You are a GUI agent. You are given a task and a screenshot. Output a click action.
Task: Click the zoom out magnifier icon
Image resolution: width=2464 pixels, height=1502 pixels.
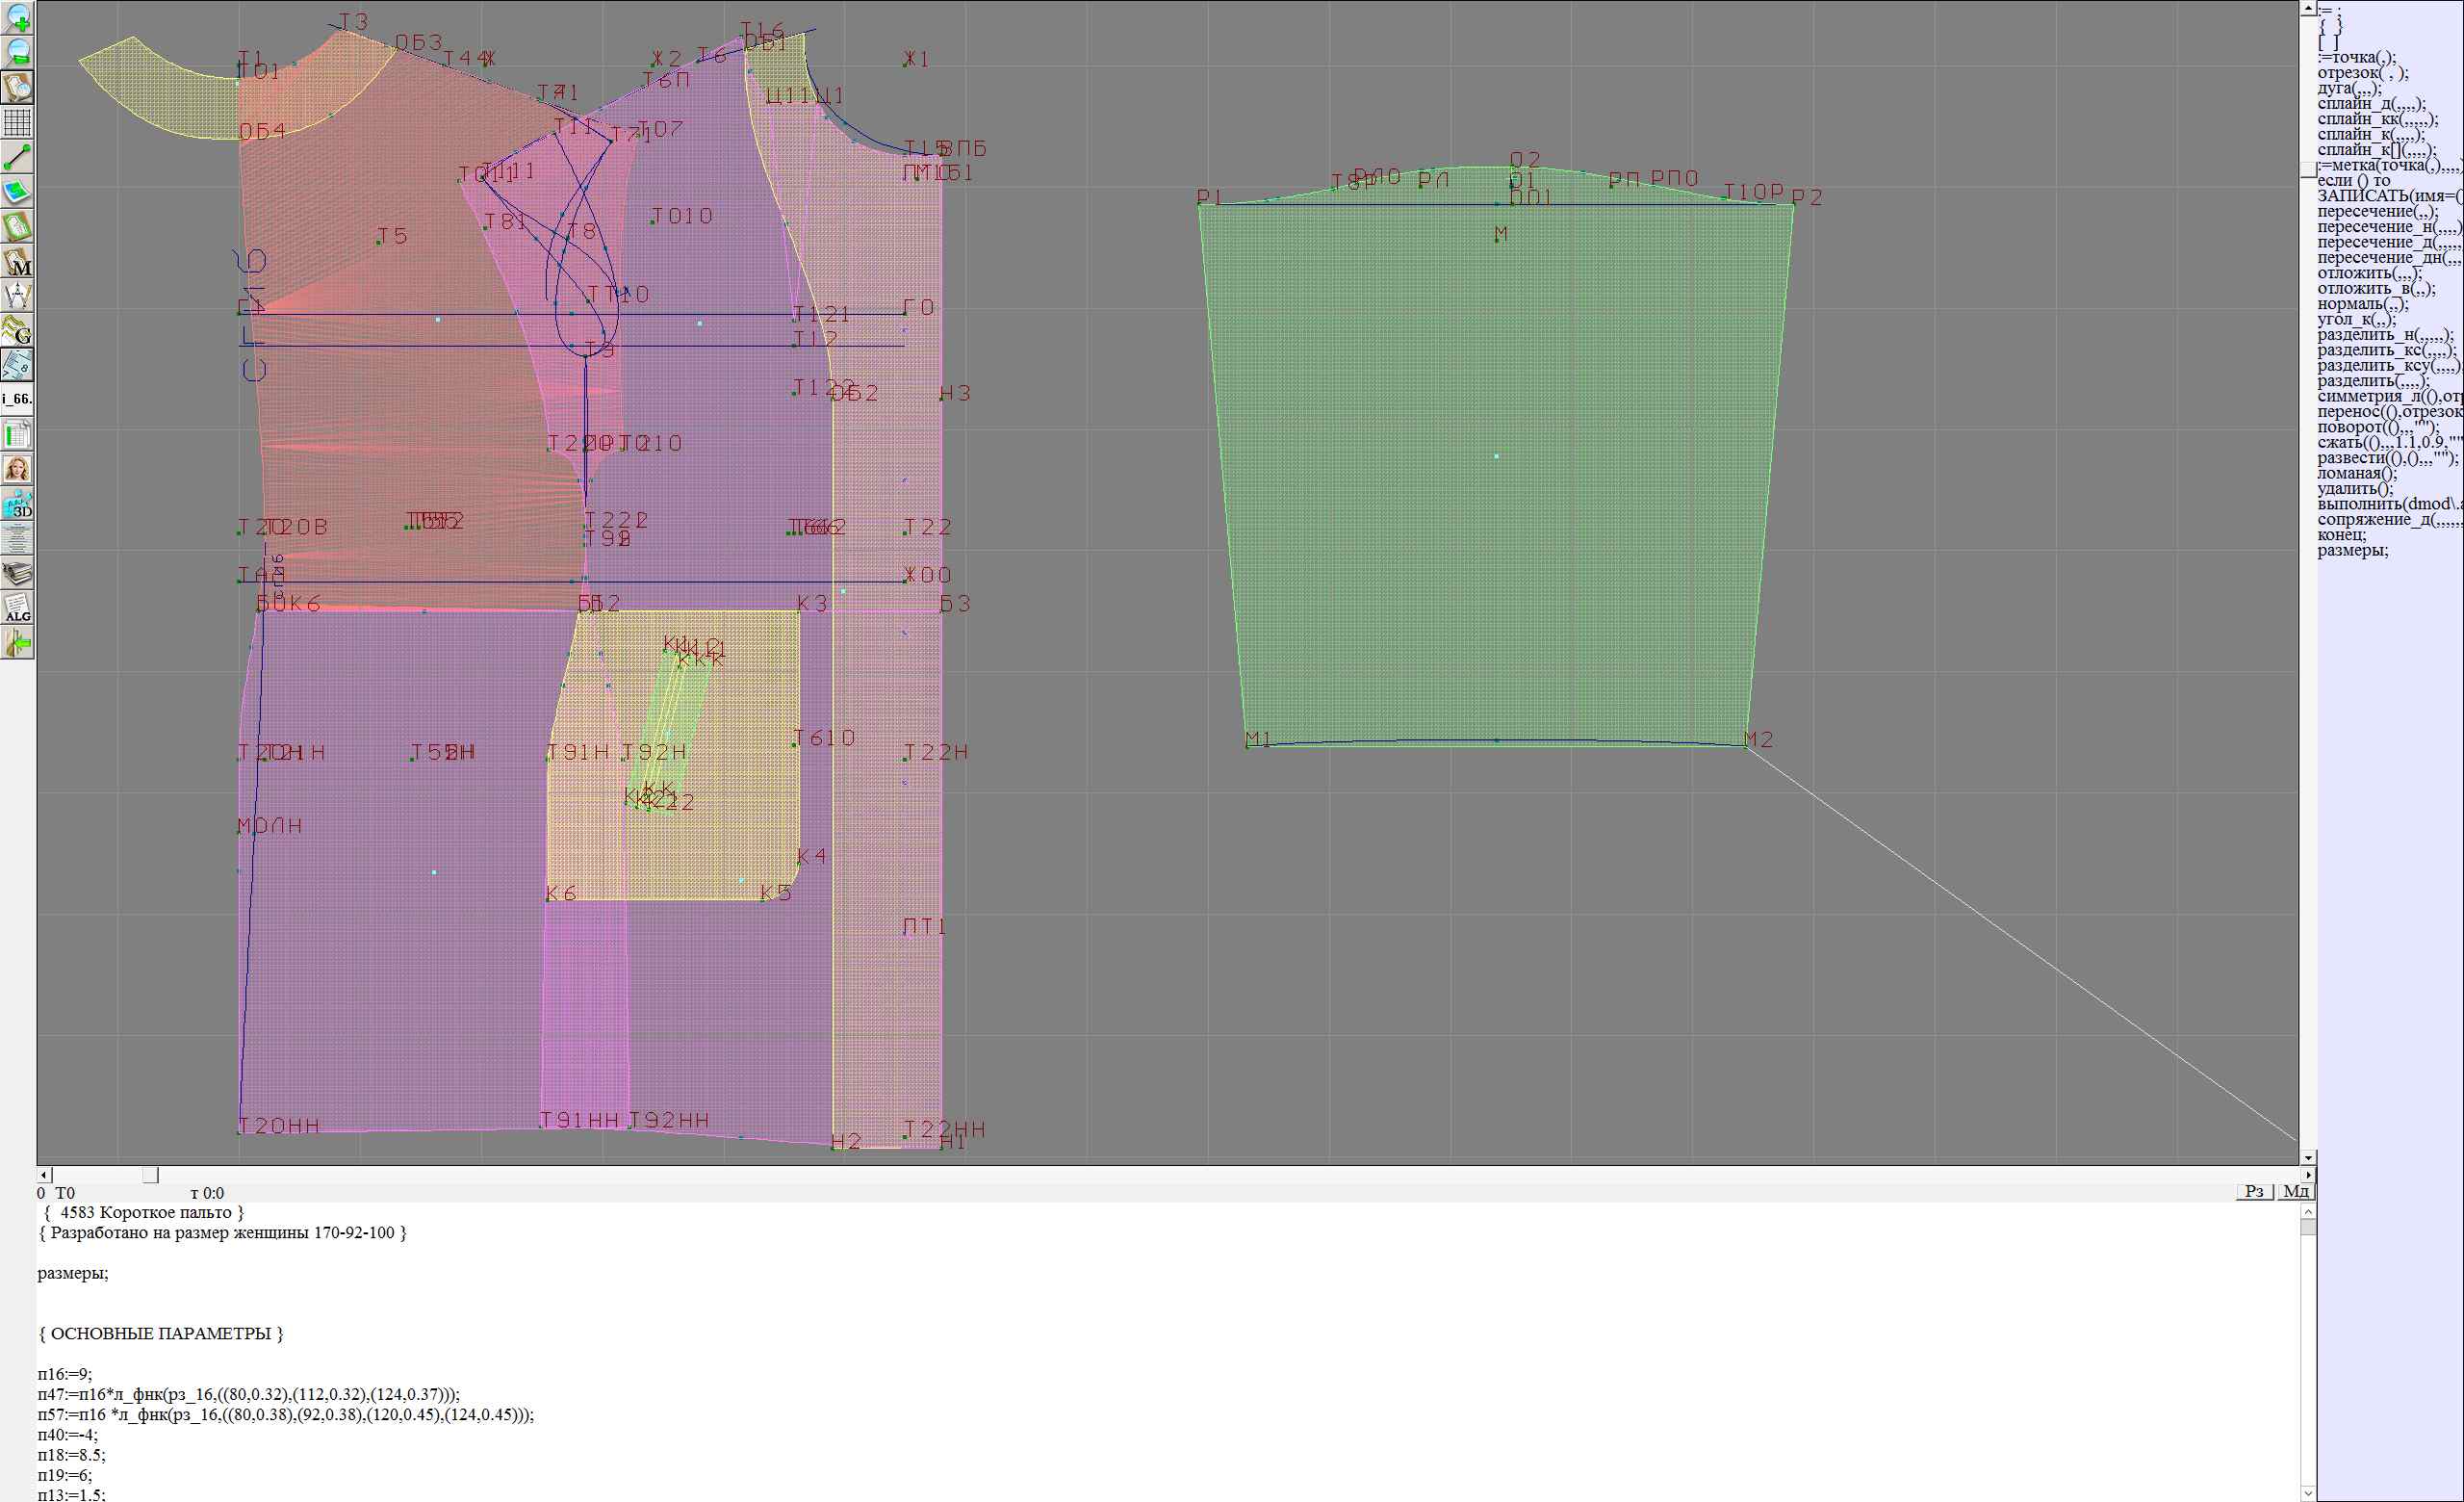17,52
